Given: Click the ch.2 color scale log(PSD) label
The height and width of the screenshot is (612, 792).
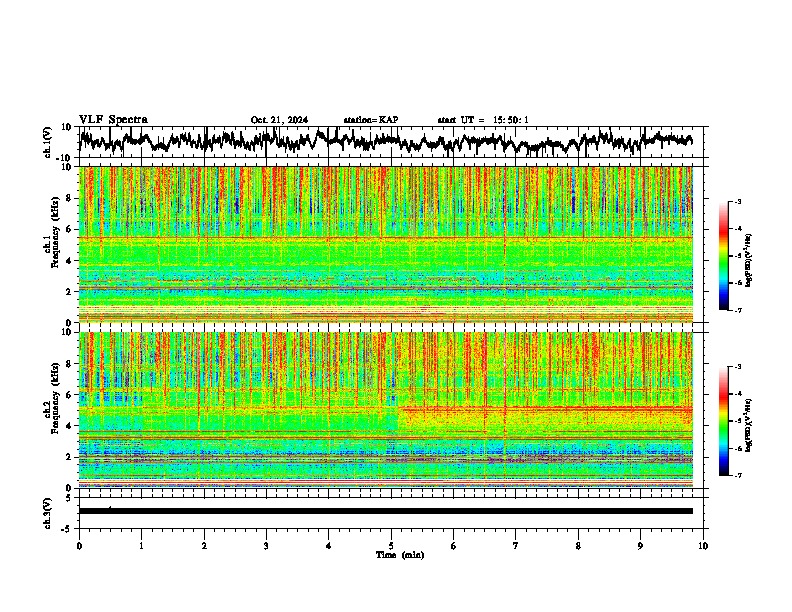Looking at the screenshot, I should 749,424.
